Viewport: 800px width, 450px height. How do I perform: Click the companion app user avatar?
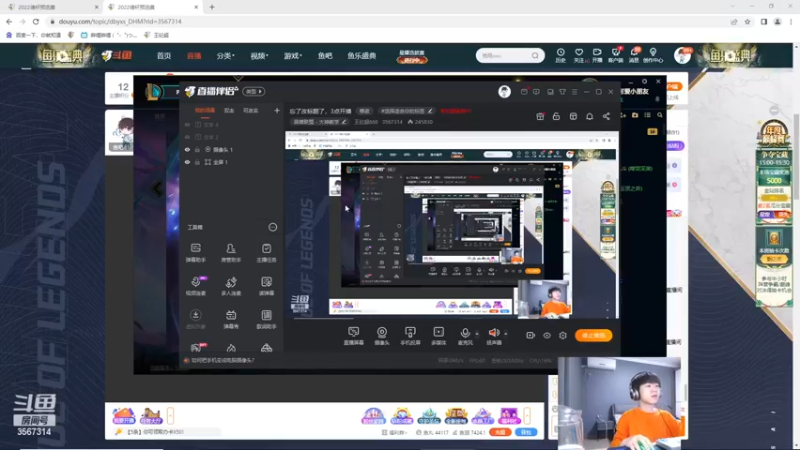pyautogui.click(x=504, y=91)
